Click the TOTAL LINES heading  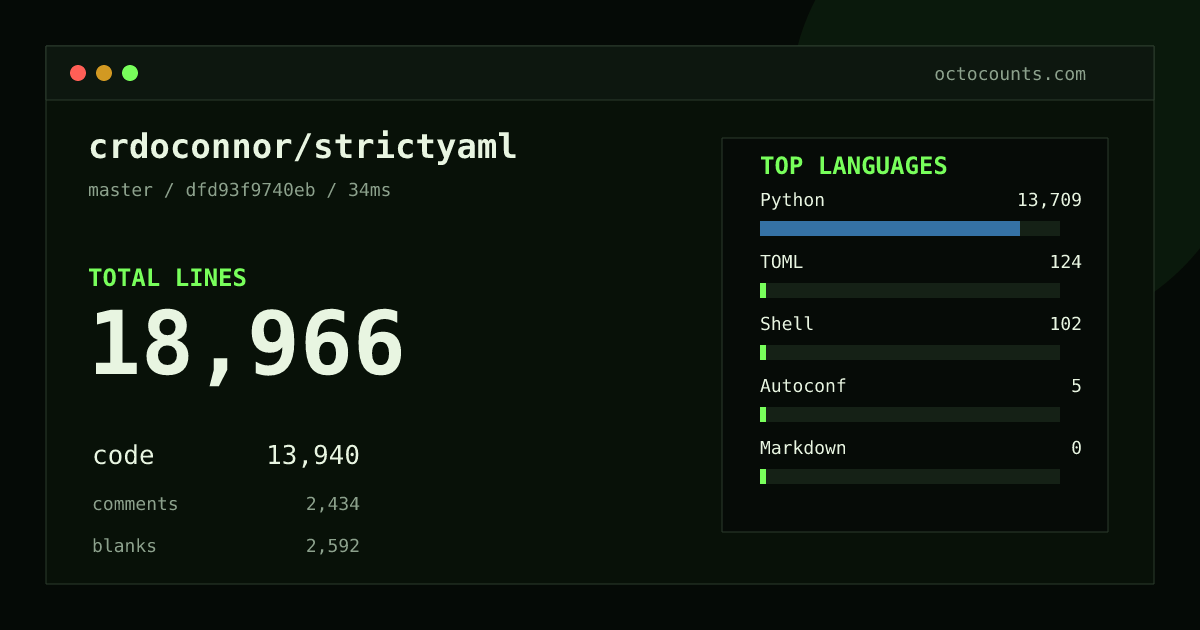tap(167, 278)
